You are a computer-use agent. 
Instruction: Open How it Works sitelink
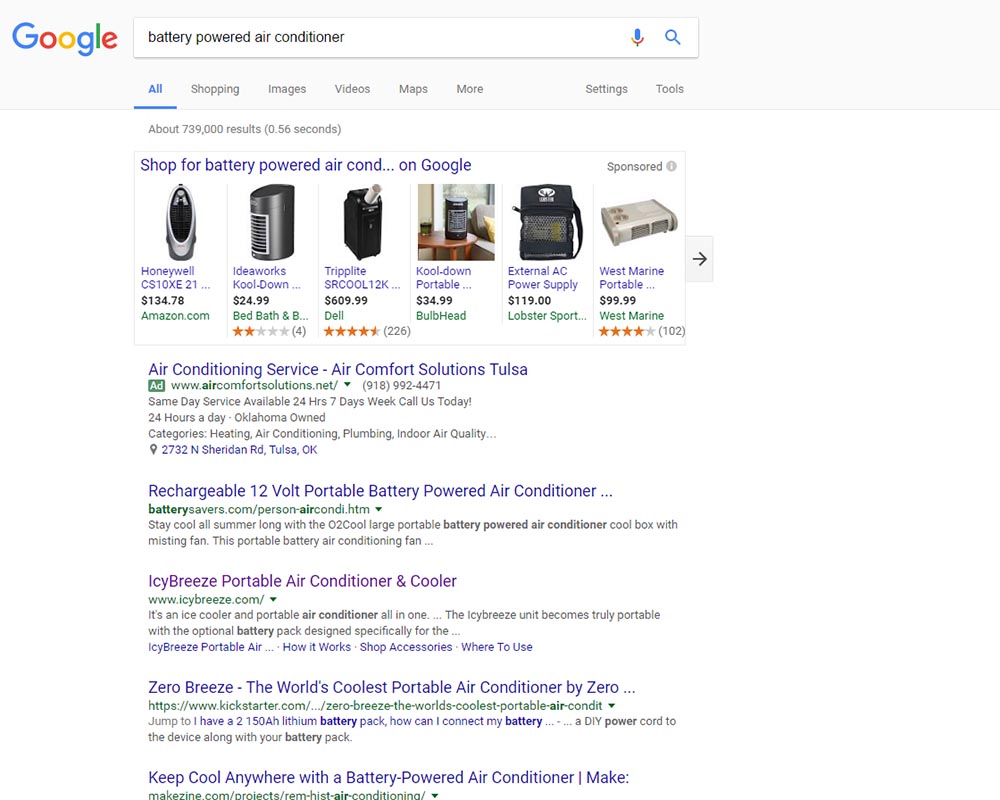(x=317, y=647)
